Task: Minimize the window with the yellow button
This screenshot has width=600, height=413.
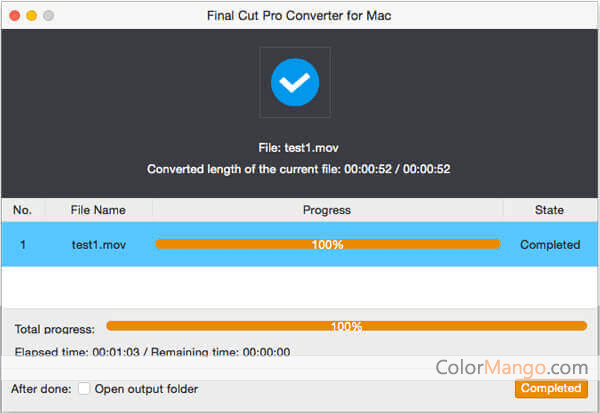Action: (31, 16)
